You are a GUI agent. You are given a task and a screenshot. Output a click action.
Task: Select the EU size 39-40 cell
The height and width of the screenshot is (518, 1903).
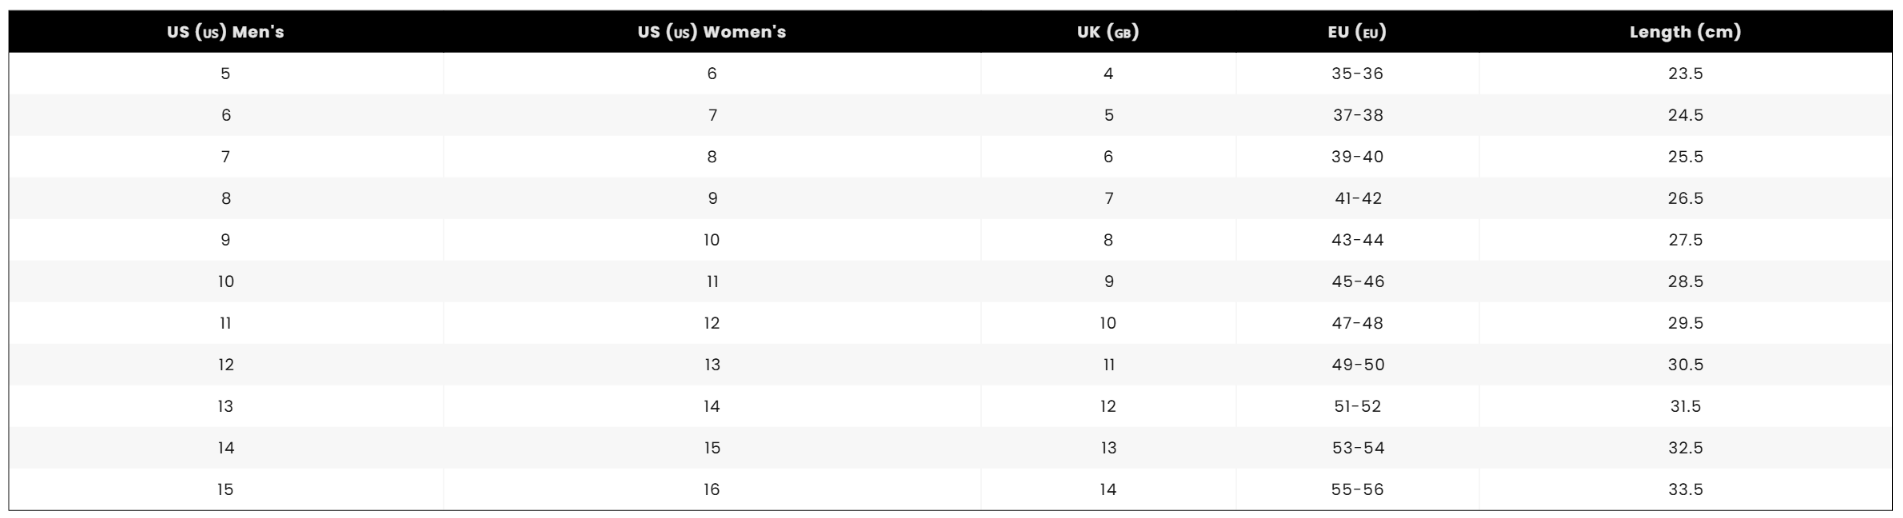(1358, 157)
